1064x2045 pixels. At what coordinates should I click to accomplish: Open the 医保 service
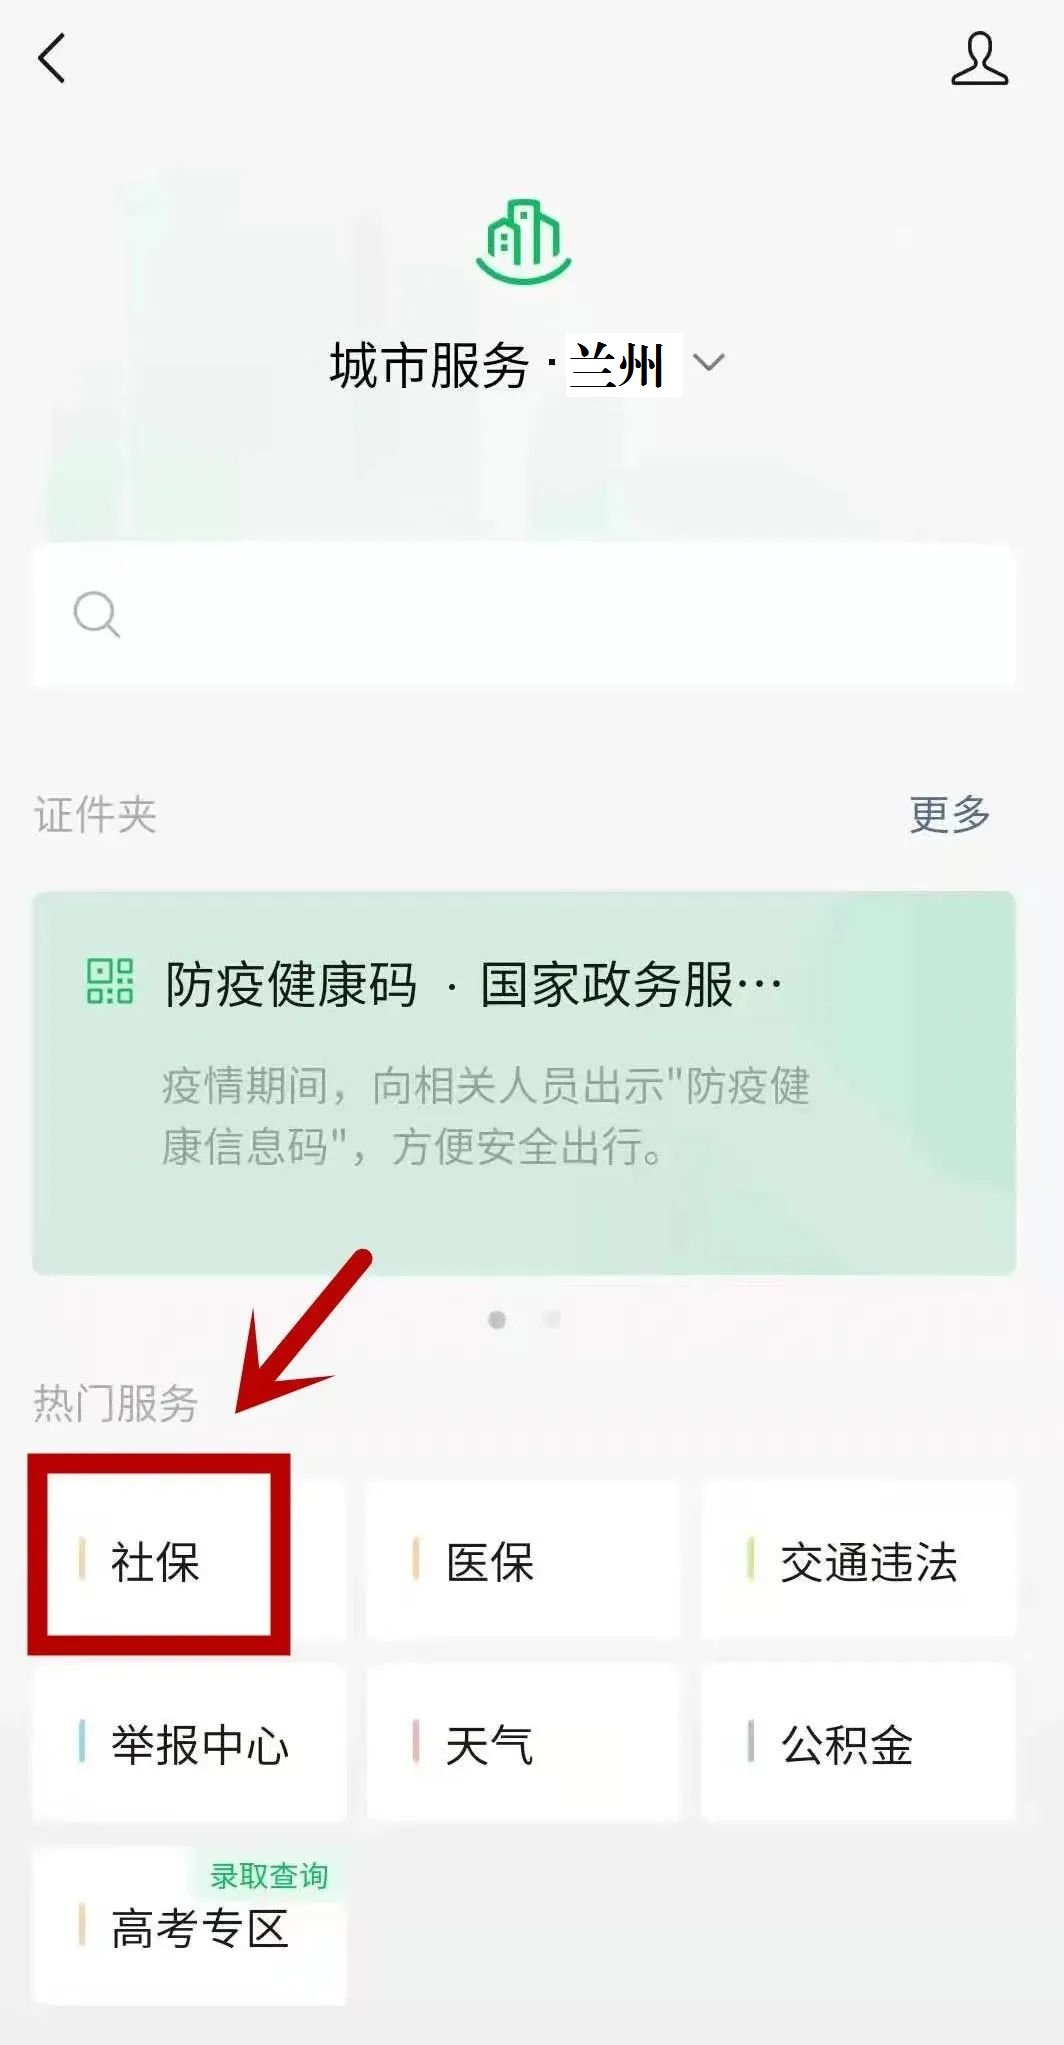pos(523,1561)
